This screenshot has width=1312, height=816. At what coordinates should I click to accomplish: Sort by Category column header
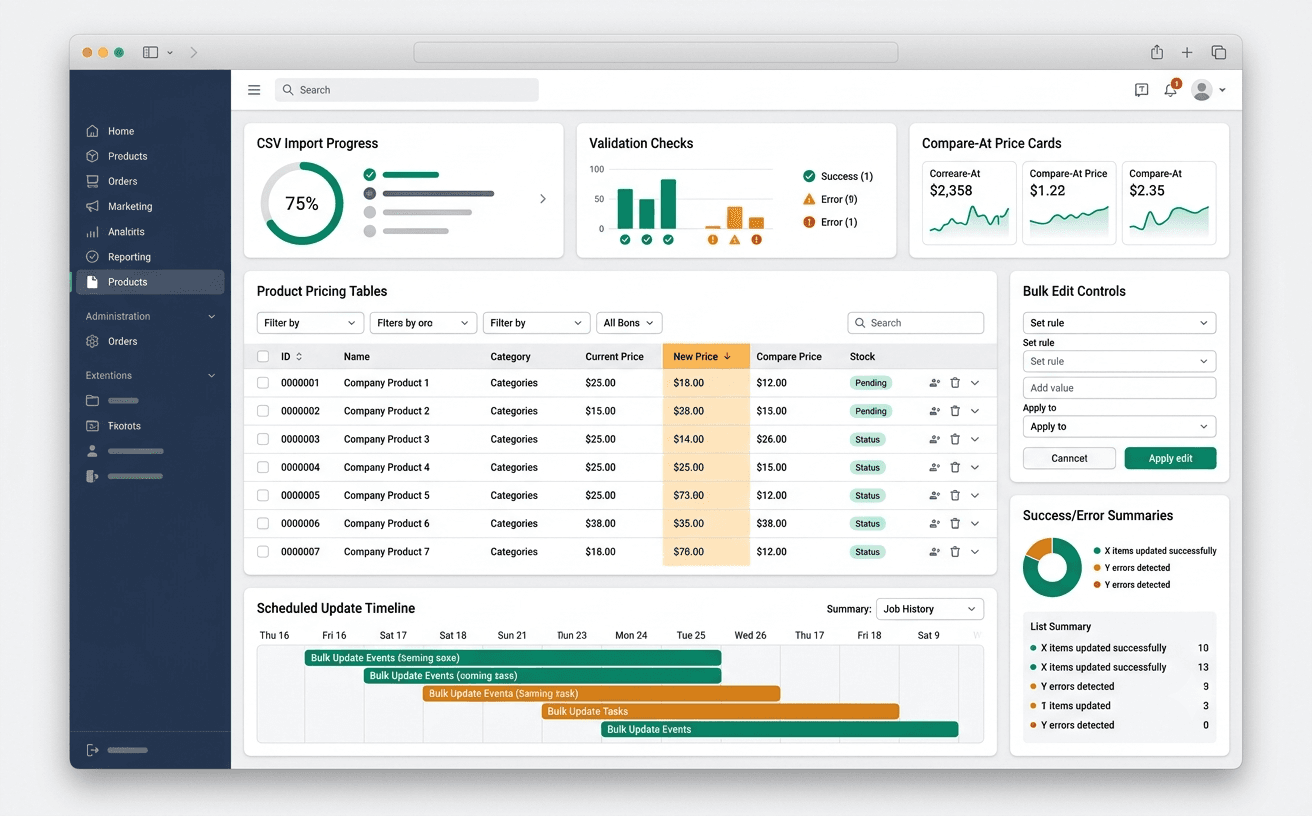click(x=510, y=356)
